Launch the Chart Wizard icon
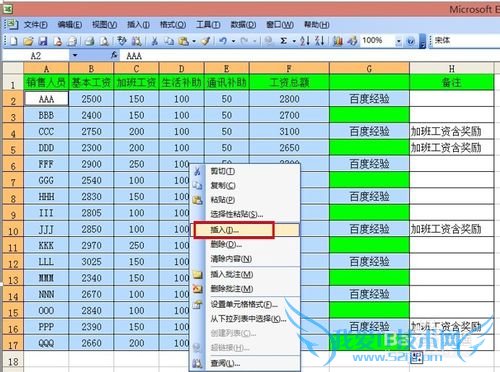The height and width of the screenshot is (372, 500). [x=337, y=41]
